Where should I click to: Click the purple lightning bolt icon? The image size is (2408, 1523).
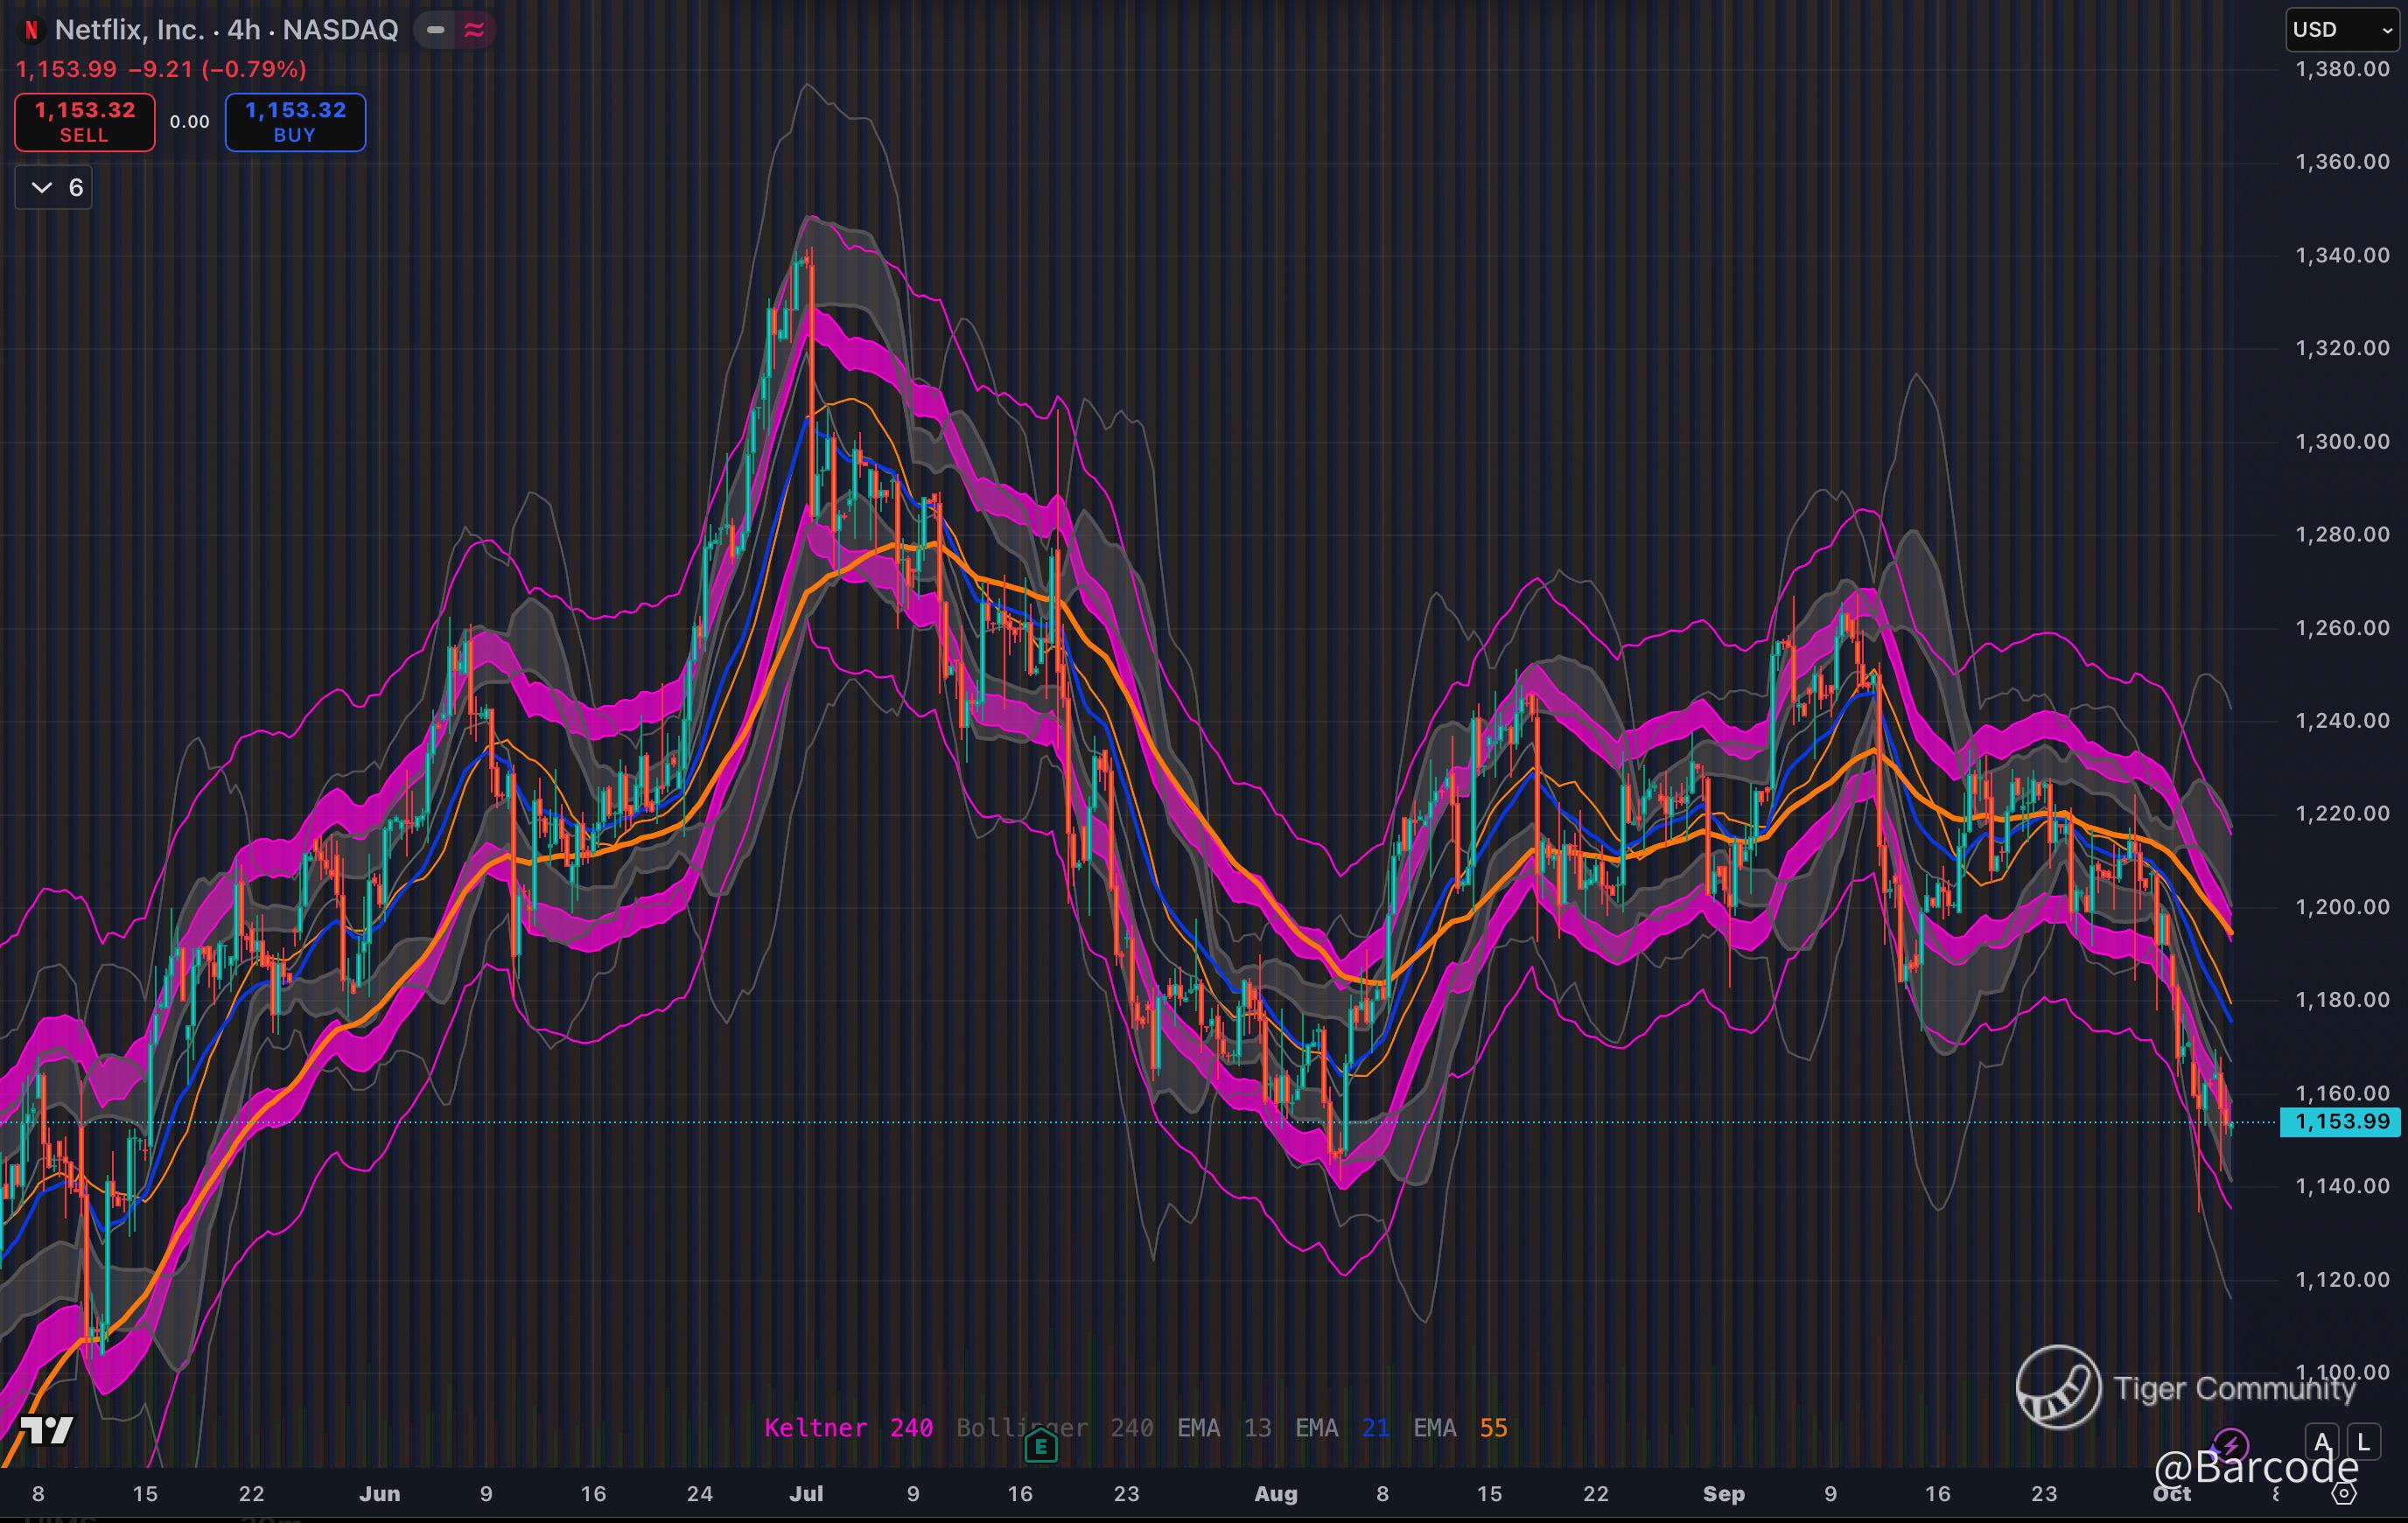tap(2230, 1445)
